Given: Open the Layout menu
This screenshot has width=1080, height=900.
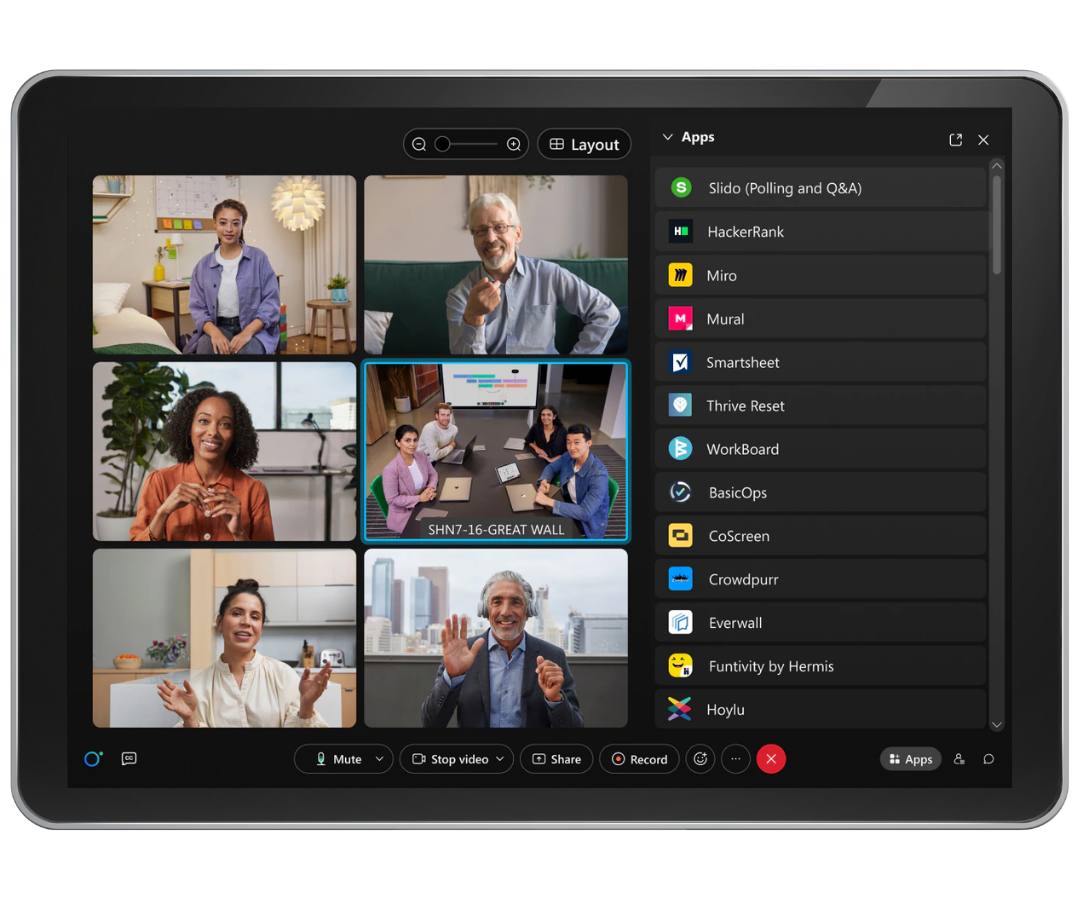Looking at the screenshot, I should (584, 143).
